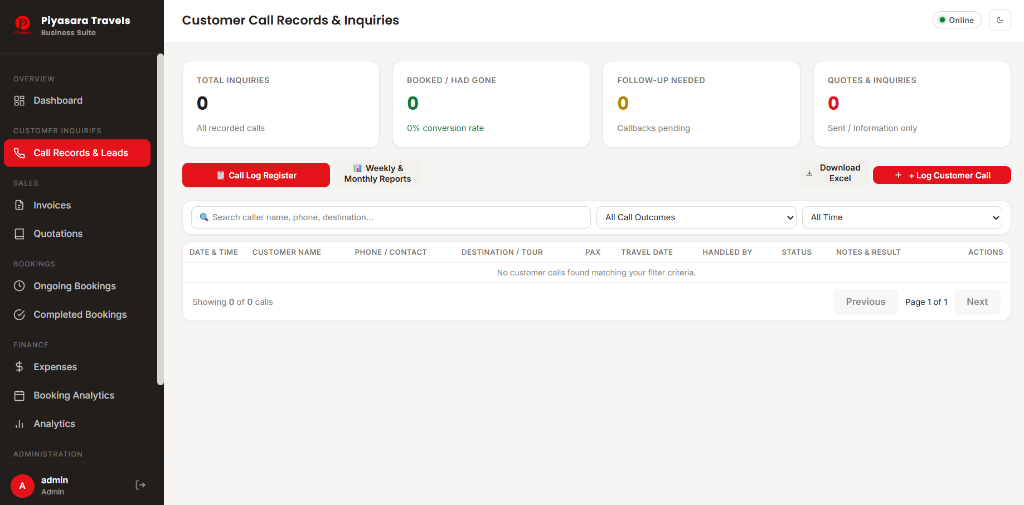Click the sidebar vertical scrollbar
Screen dimensions: 1024x505
pyautogui.click(x=161, y=219)
